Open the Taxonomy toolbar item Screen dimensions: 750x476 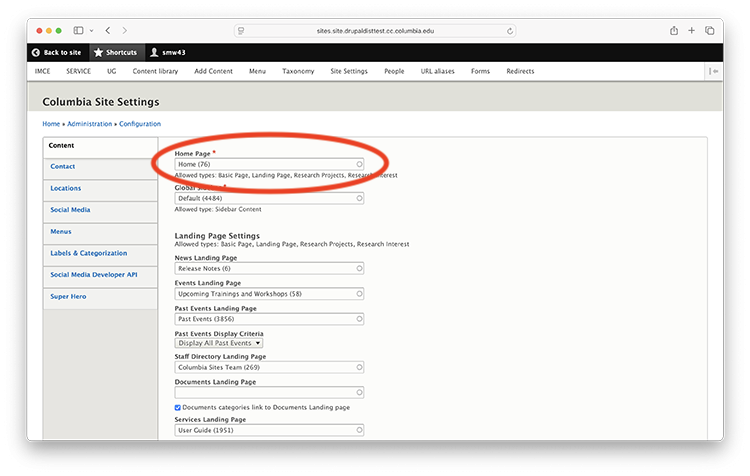click(298, 71)
